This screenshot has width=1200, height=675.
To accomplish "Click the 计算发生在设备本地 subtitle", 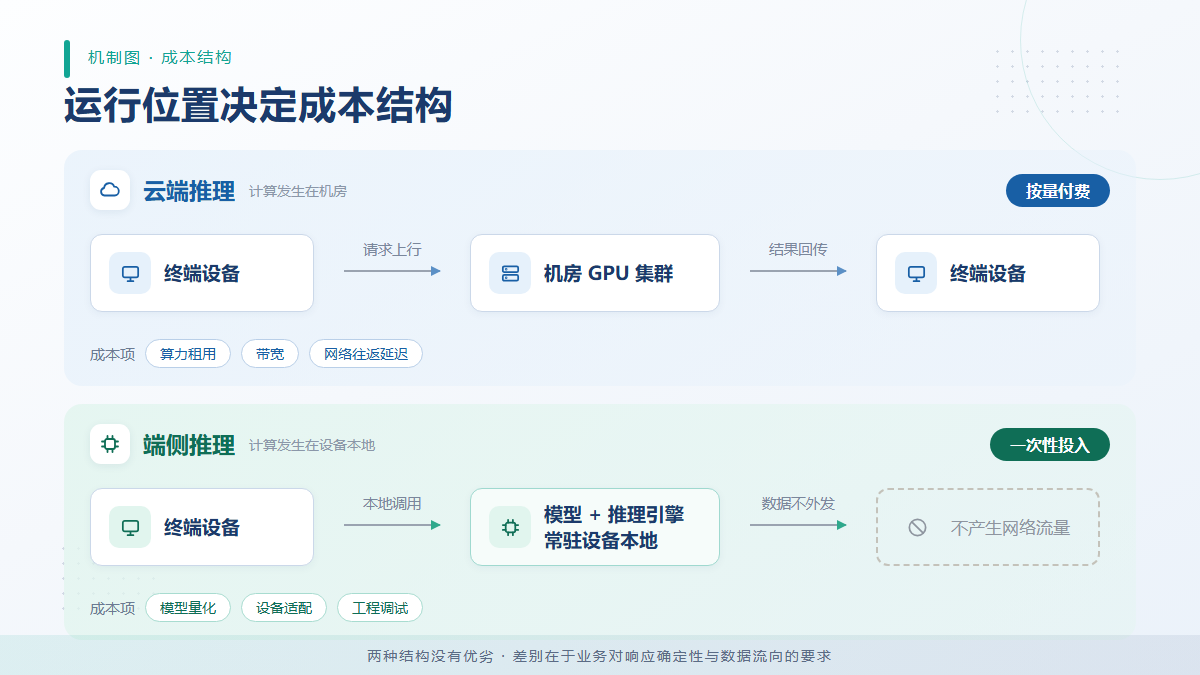I will pyautogui.click(x=312, y=446).
